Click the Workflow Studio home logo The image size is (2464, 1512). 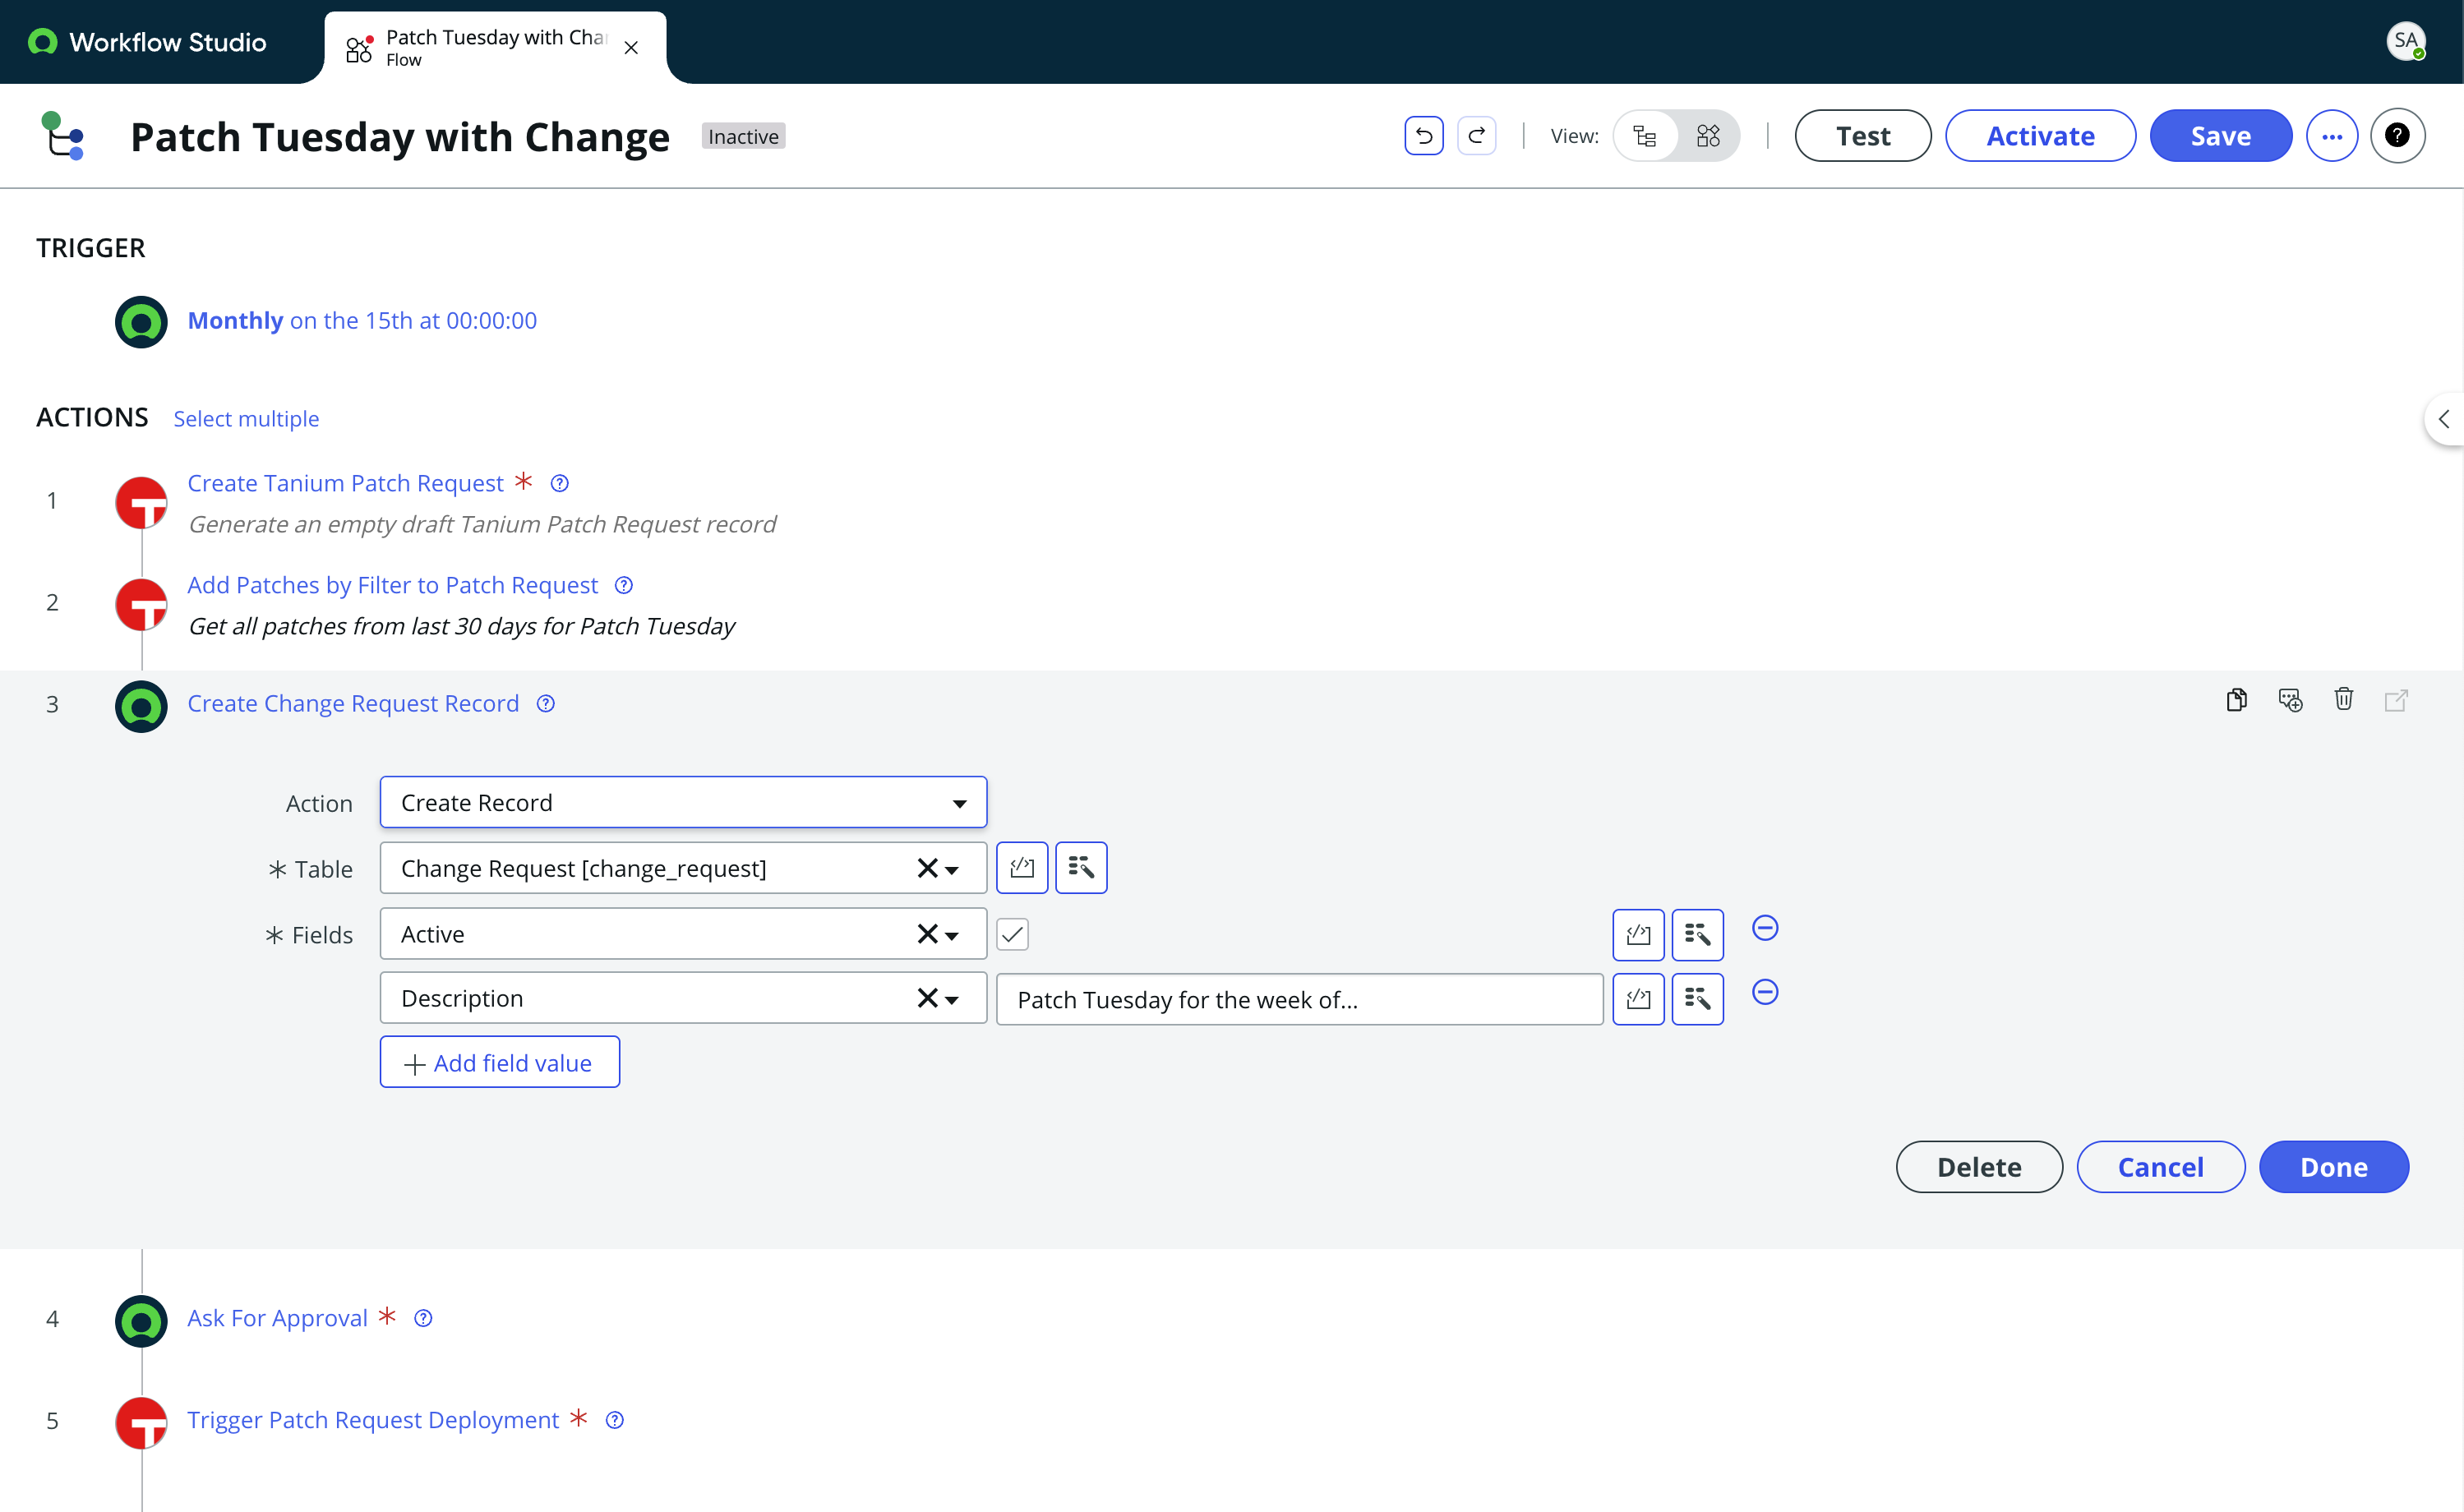pyautogui.click(x=148, y=42)
